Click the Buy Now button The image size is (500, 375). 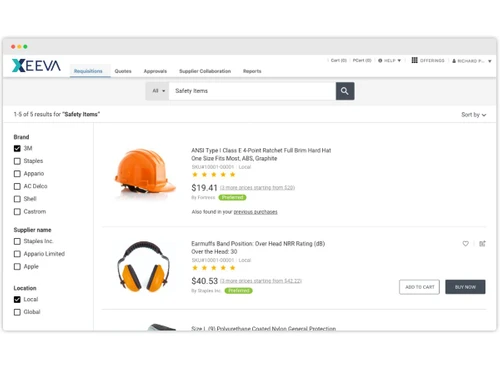click(x=465, y=287)
